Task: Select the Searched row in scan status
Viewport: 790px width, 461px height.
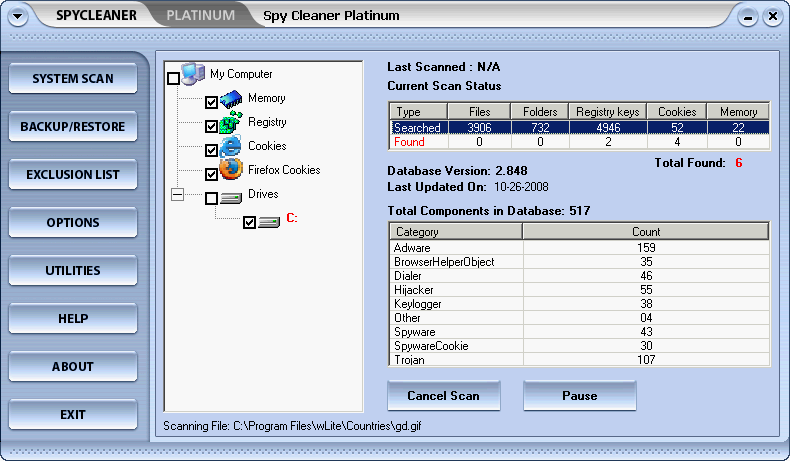Action: coord(579,127)
